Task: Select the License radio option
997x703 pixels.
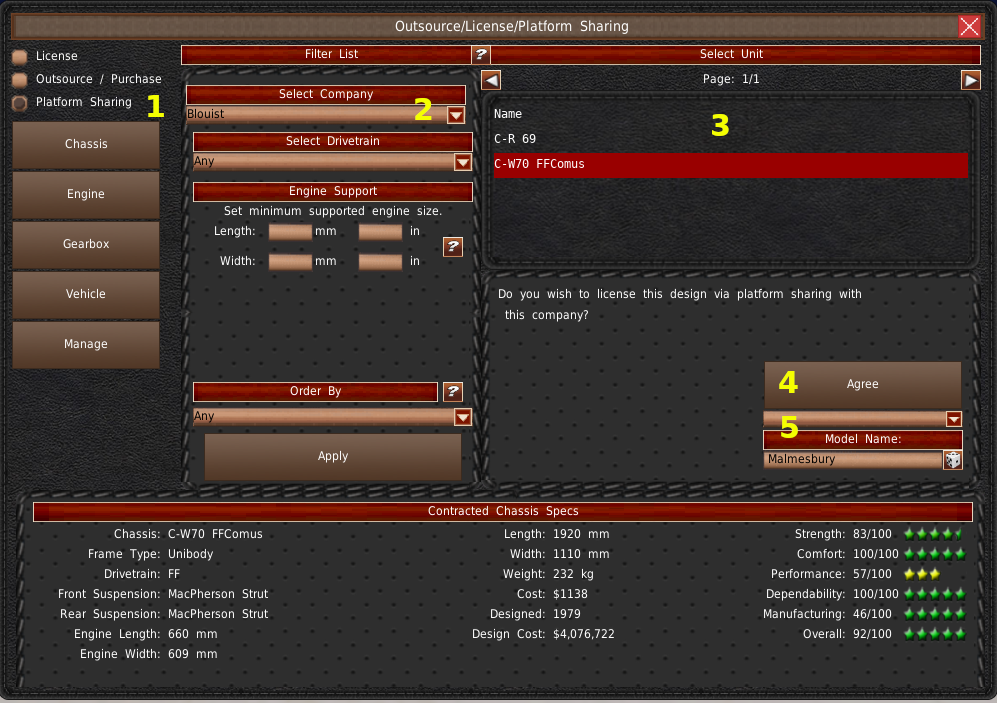Action: [x=19, y=57]
